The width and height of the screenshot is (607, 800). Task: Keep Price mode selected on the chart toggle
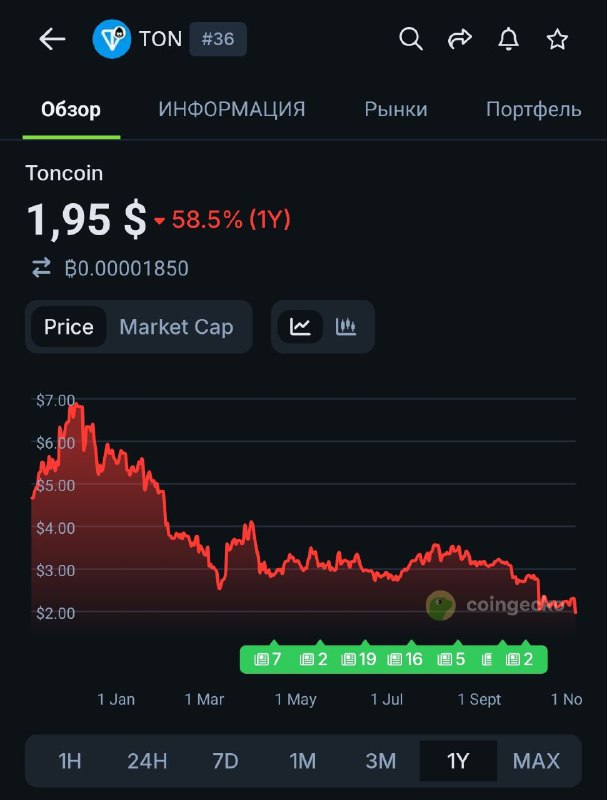pos(70,327)
